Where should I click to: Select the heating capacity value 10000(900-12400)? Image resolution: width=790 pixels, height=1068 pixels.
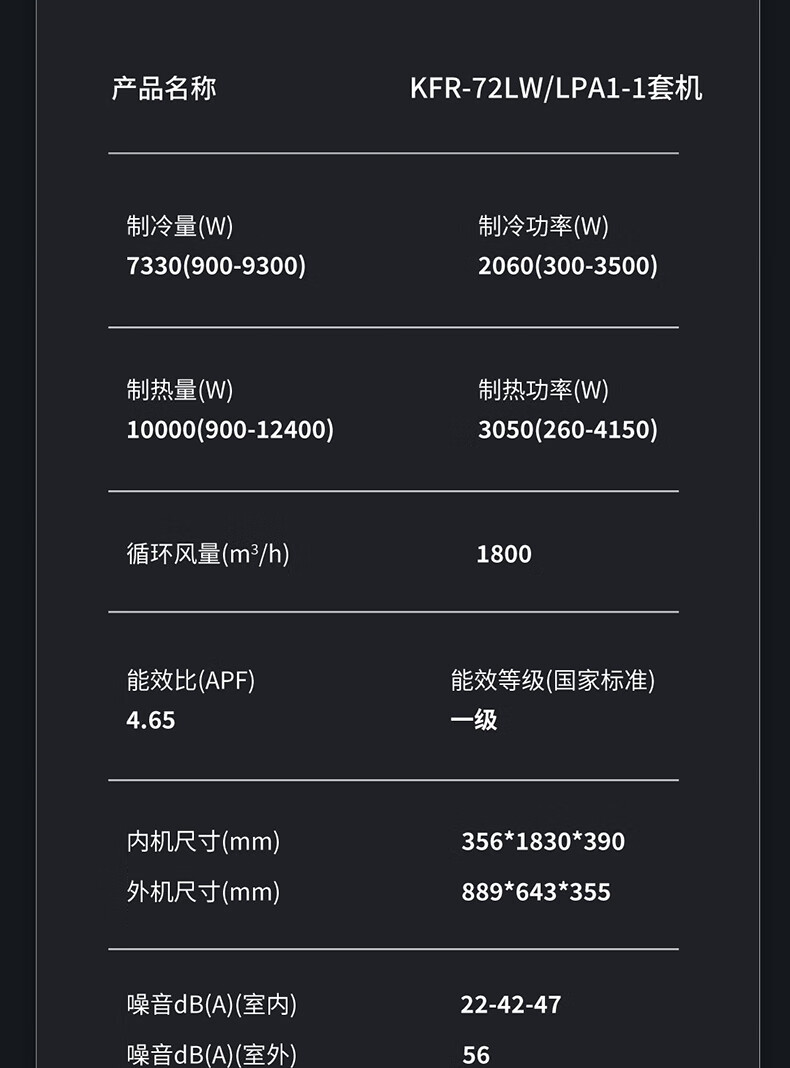[230, 430]
